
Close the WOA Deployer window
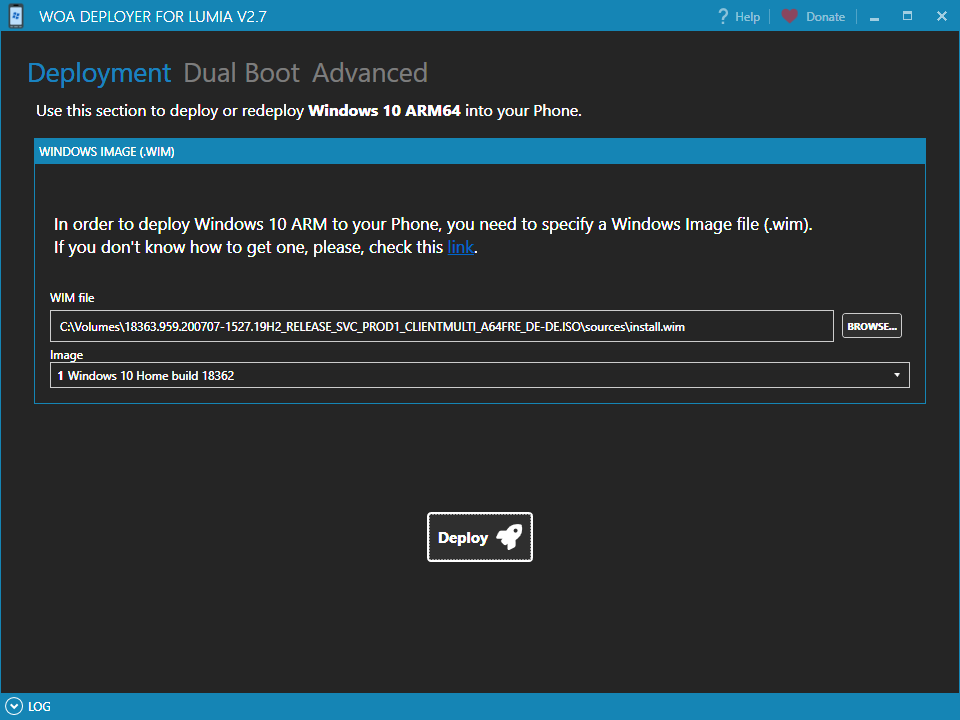click(942, 16)
